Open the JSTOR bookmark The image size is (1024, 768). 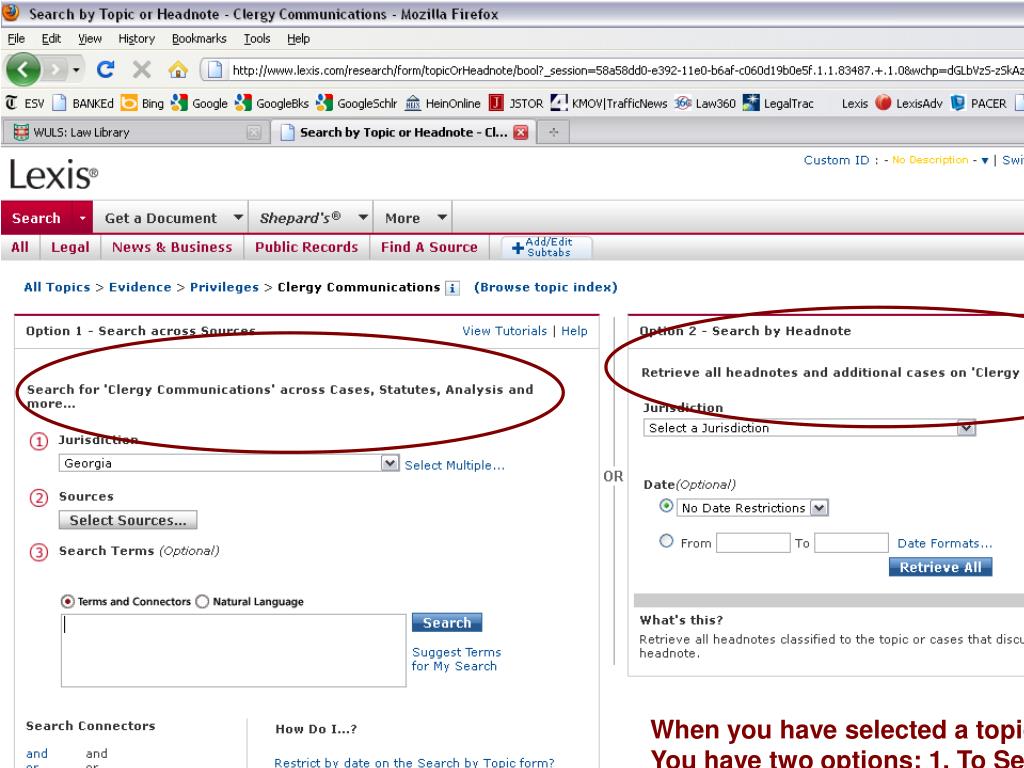[x=516, y=103]
